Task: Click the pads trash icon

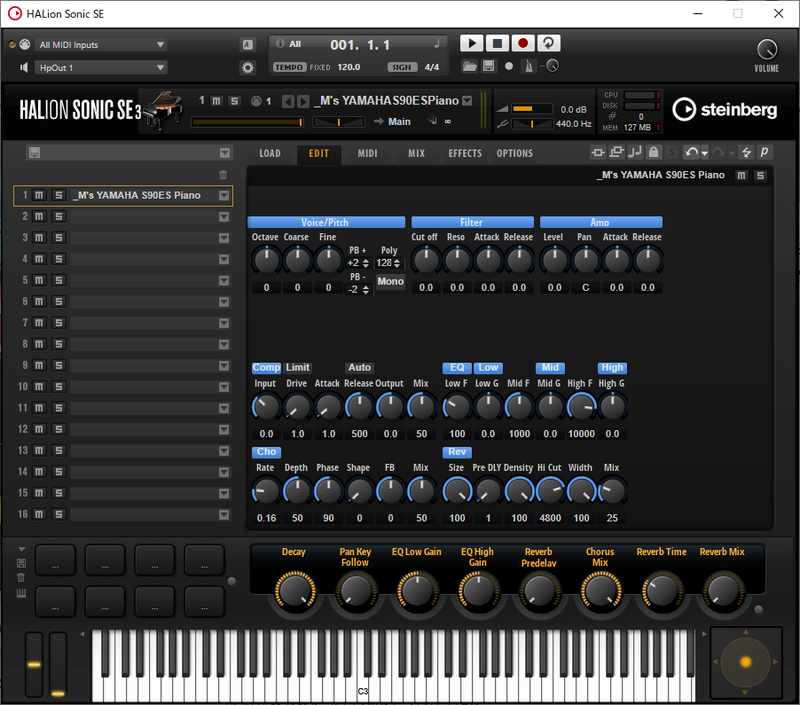Action: 21,577
